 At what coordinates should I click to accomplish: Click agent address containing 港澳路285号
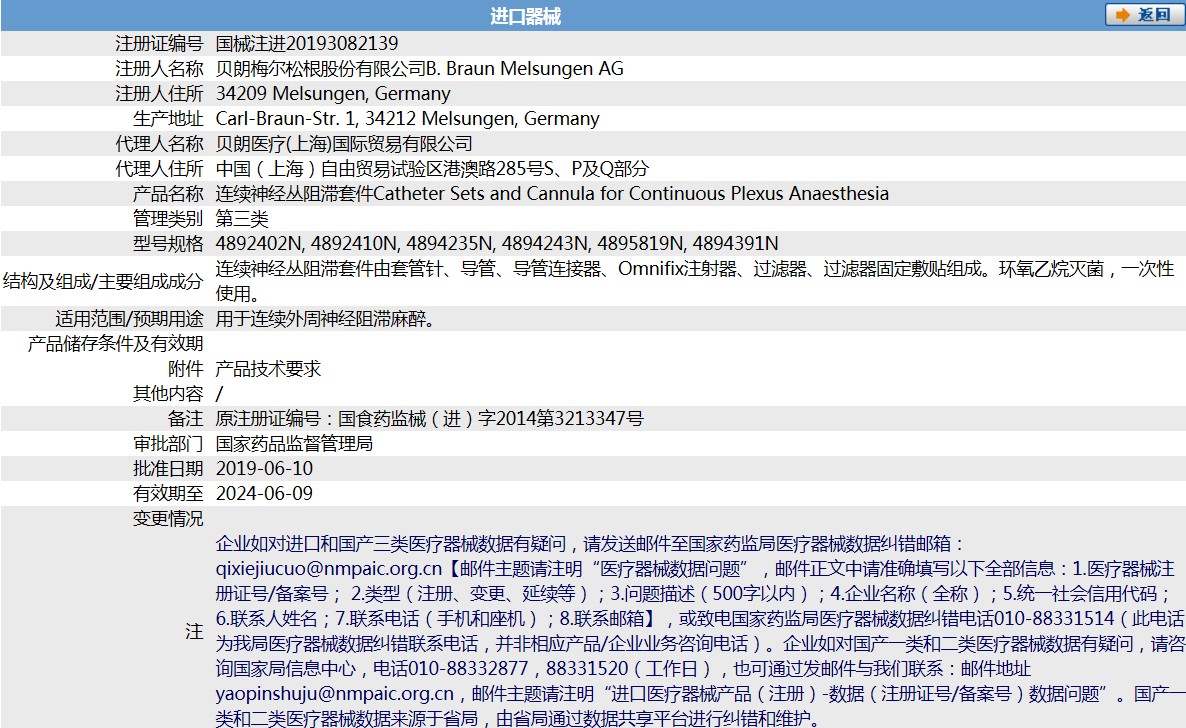pyautogui.click(x=432, y=168)
